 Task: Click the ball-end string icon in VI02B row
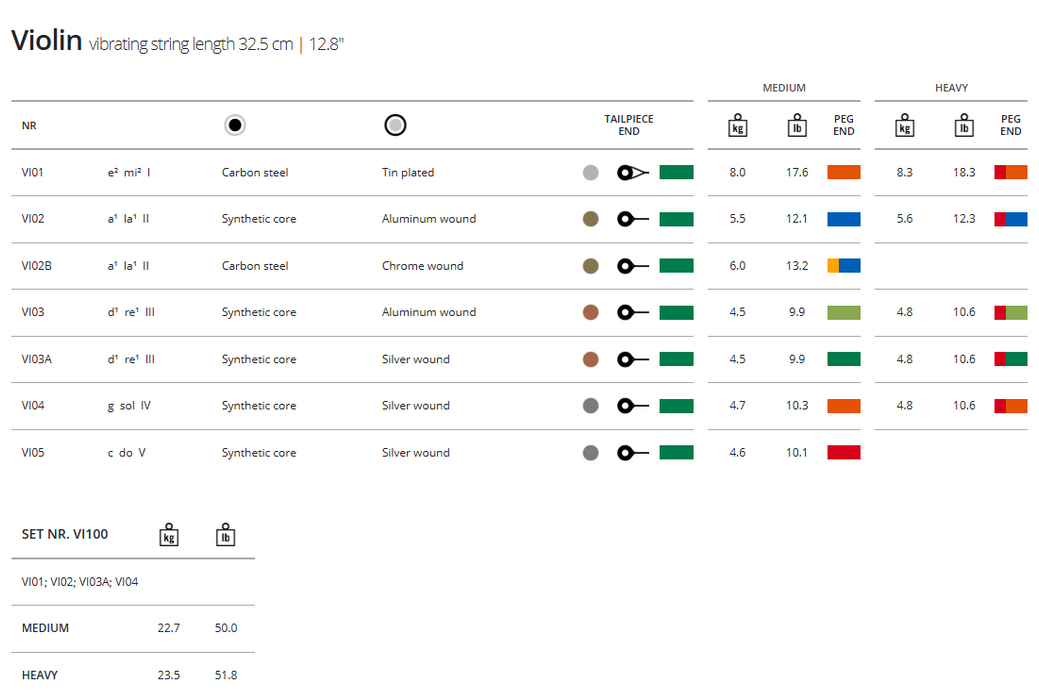(x=633, y=266)
